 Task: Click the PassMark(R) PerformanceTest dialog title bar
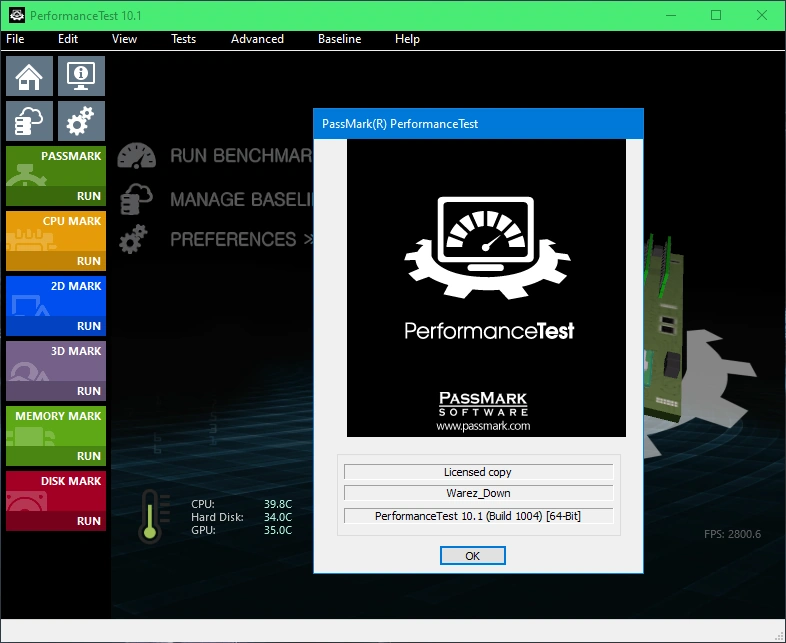478,124
